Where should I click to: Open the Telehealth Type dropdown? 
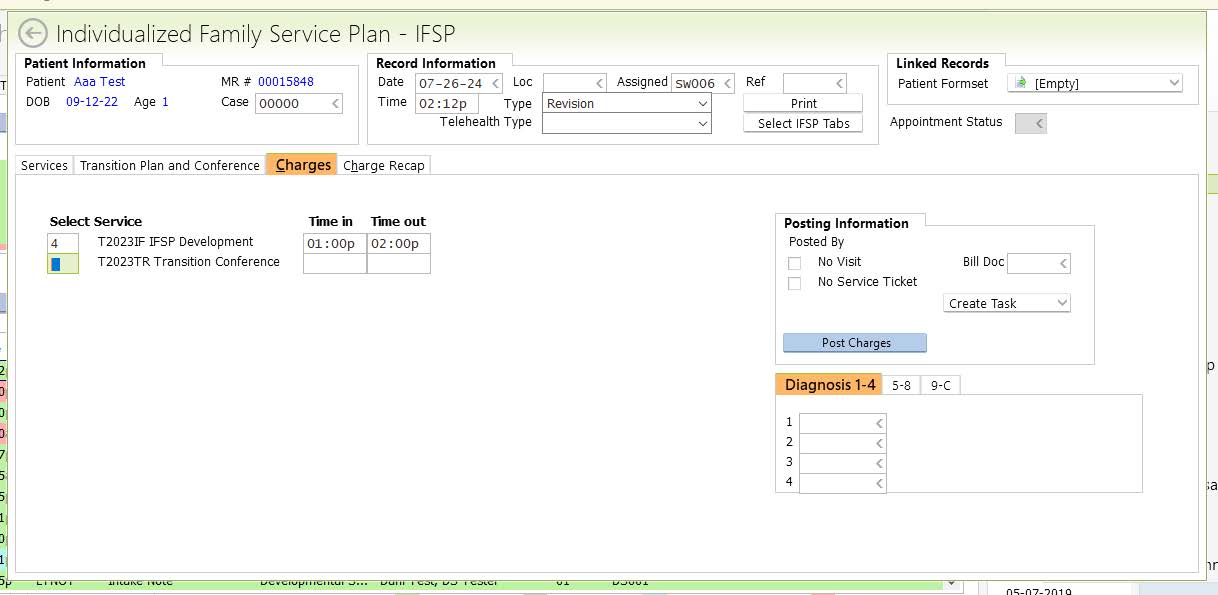702,123
